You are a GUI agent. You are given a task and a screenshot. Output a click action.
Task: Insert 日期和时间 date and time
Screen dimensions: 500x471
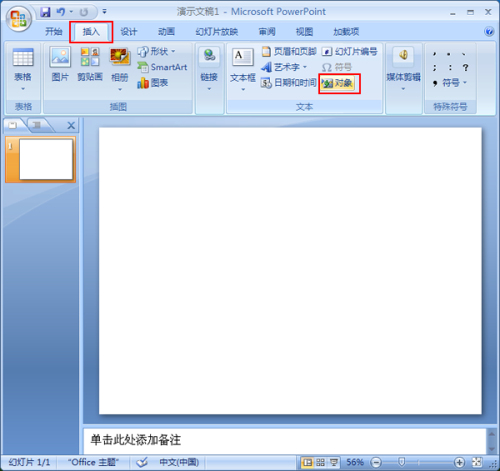click(x=289, y=83)
